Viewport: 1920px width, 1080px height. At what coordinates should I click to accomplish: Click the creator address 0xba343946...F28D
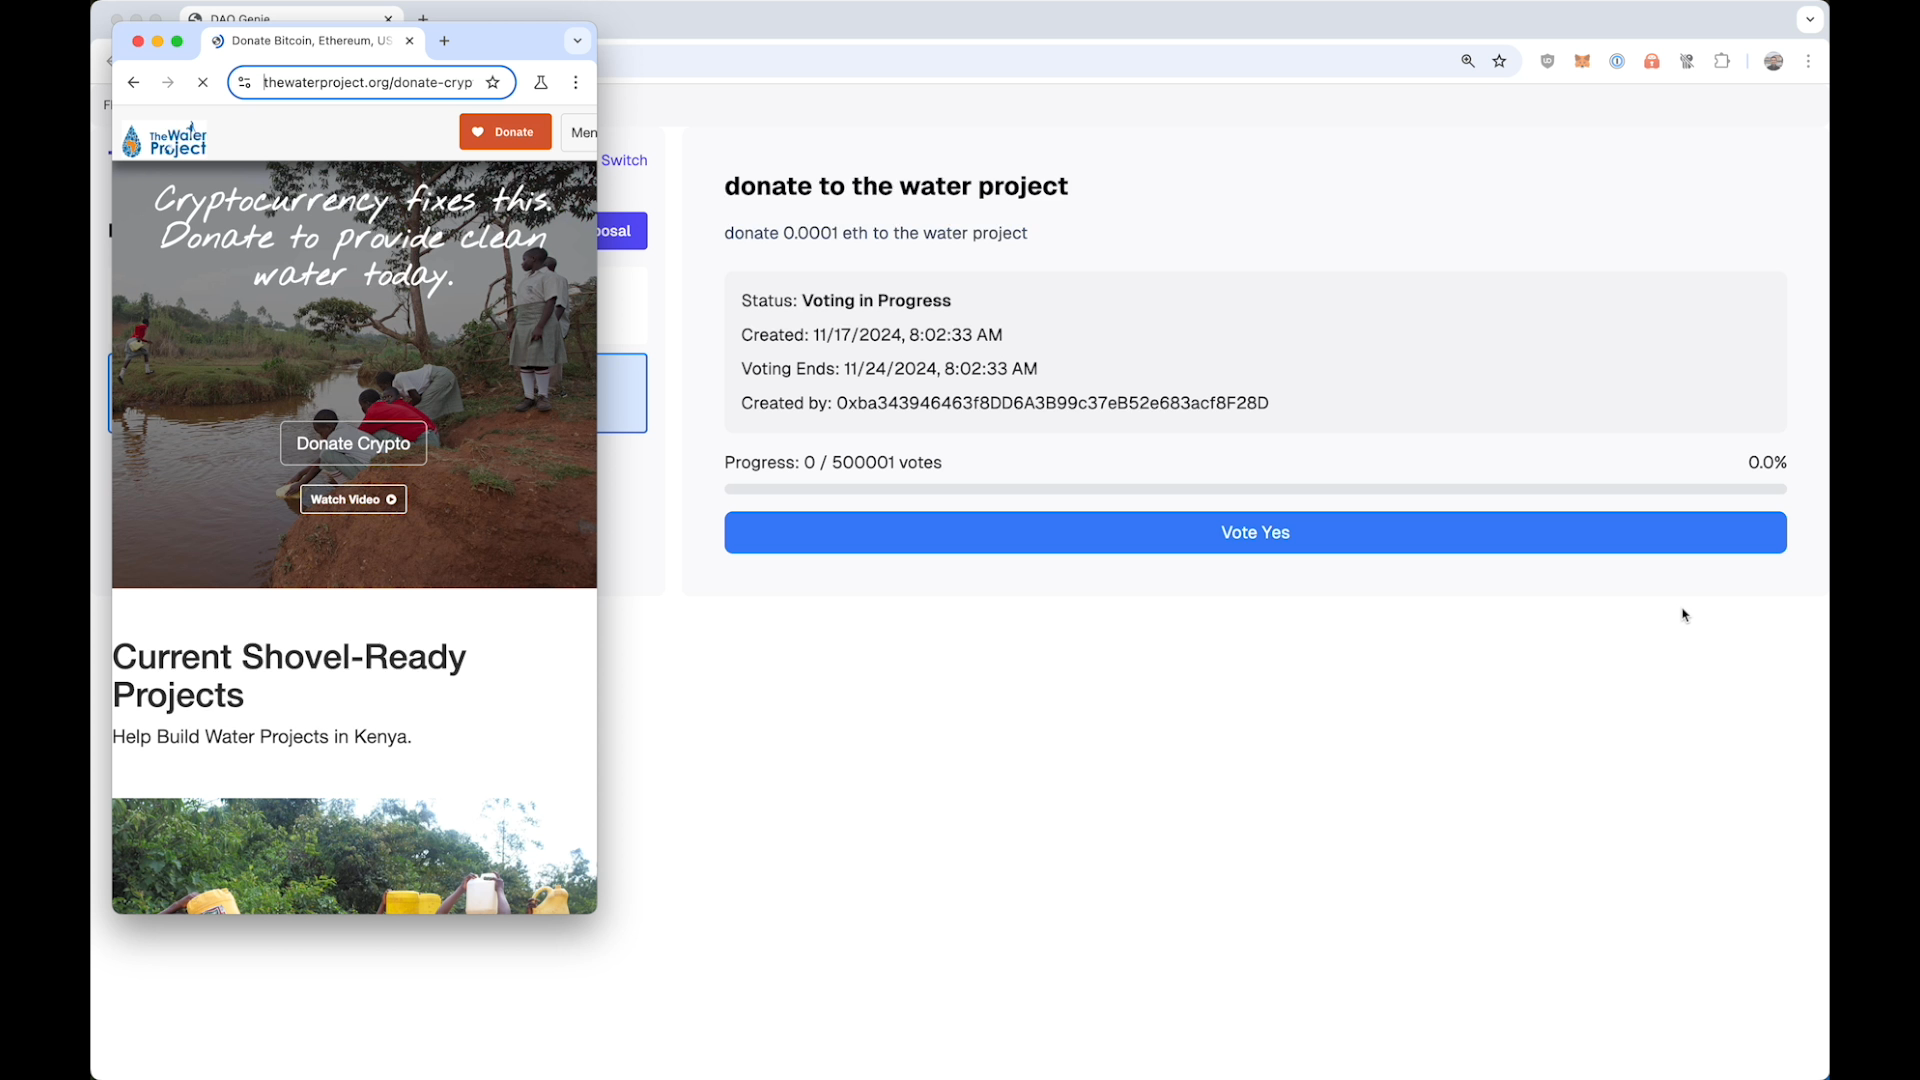[1052, 403]
